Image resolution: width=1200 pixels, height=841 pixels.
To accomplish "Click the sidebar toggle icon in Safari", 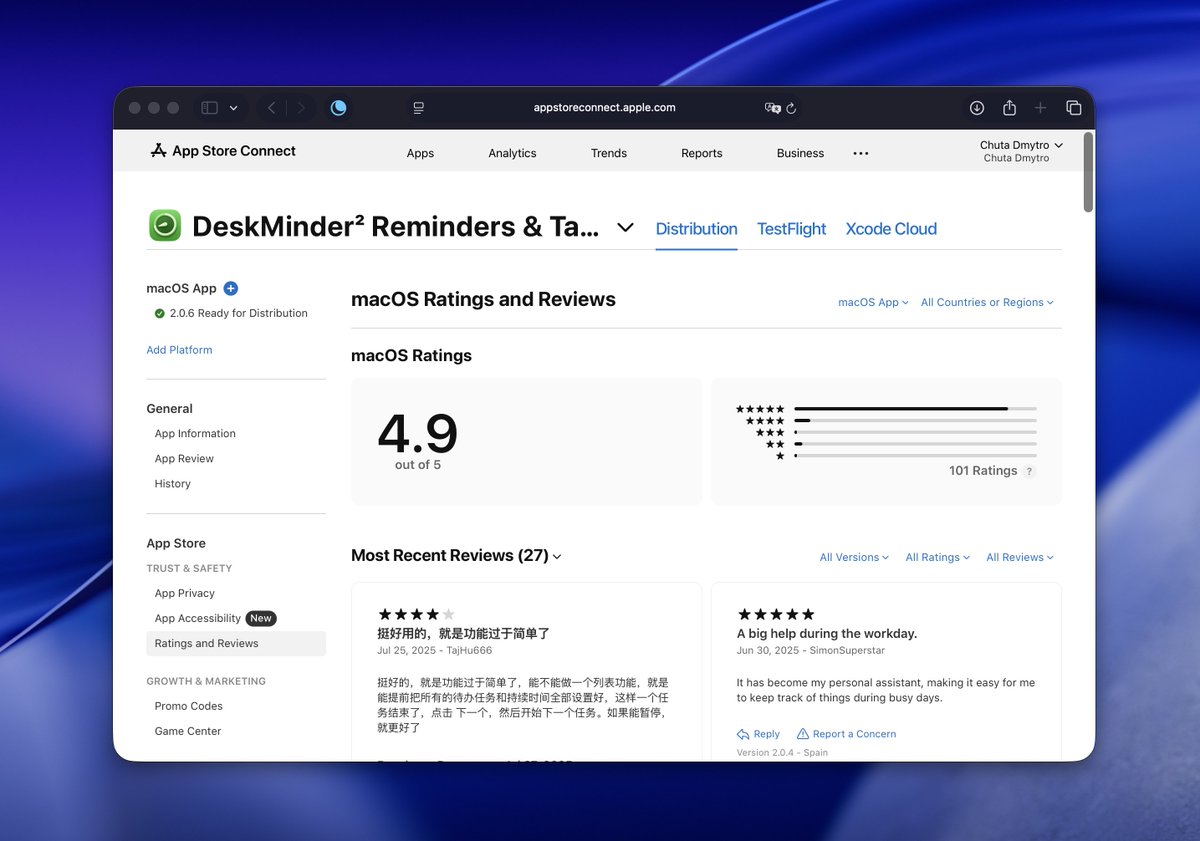I will pyautogui.click(x=208, y=107).
